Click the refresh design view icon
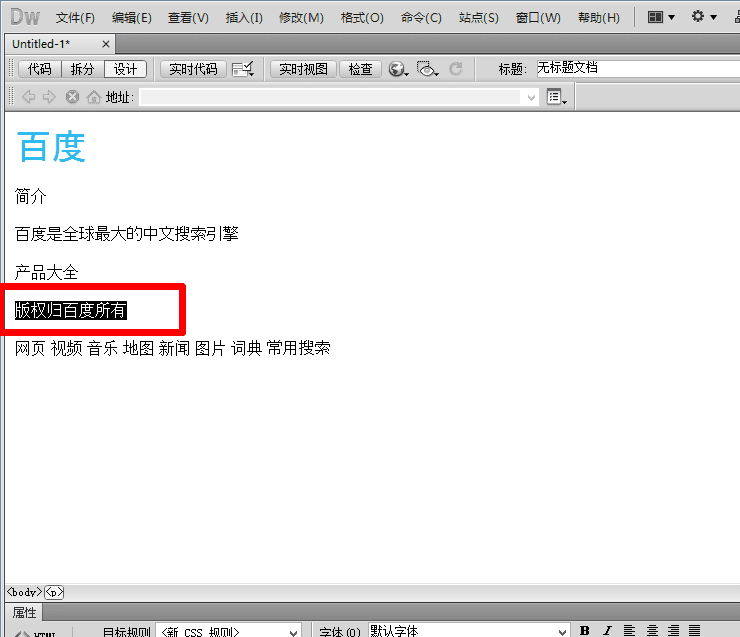 point(455,69)
